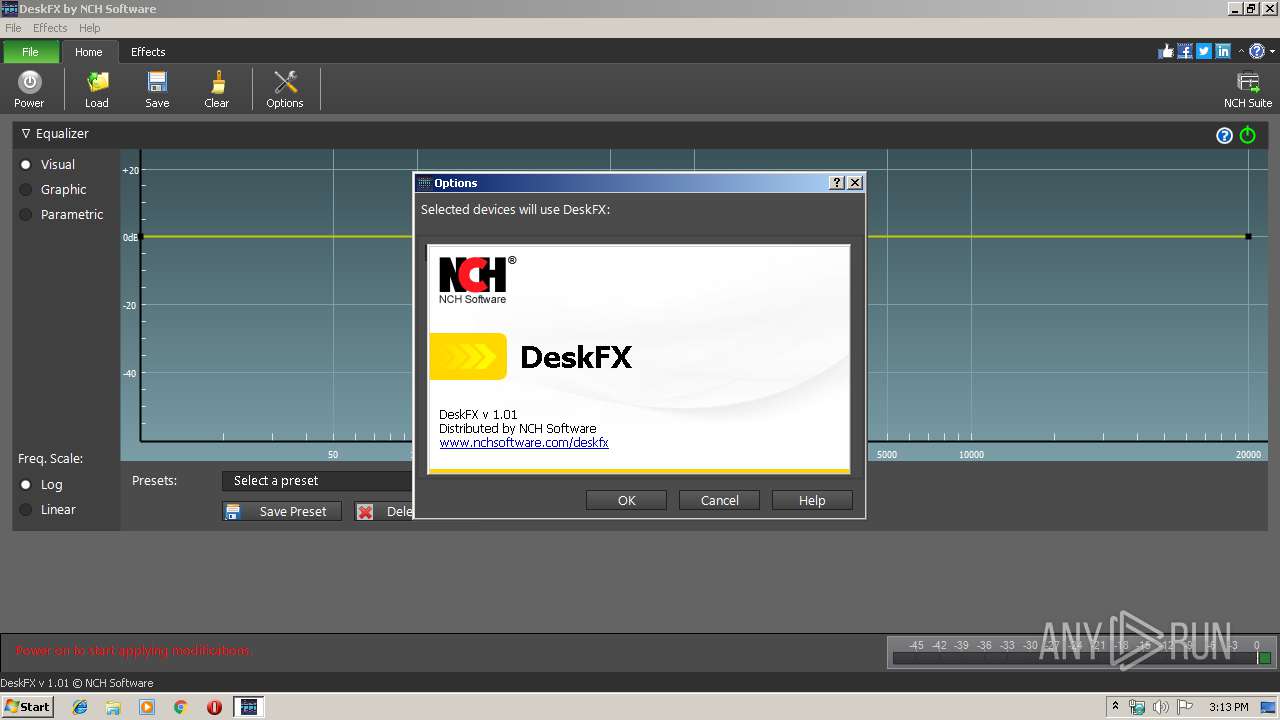The width and height of the screenshot is (1280, 720).
Task: Open the Load toolbar icon
Action: 97,89
